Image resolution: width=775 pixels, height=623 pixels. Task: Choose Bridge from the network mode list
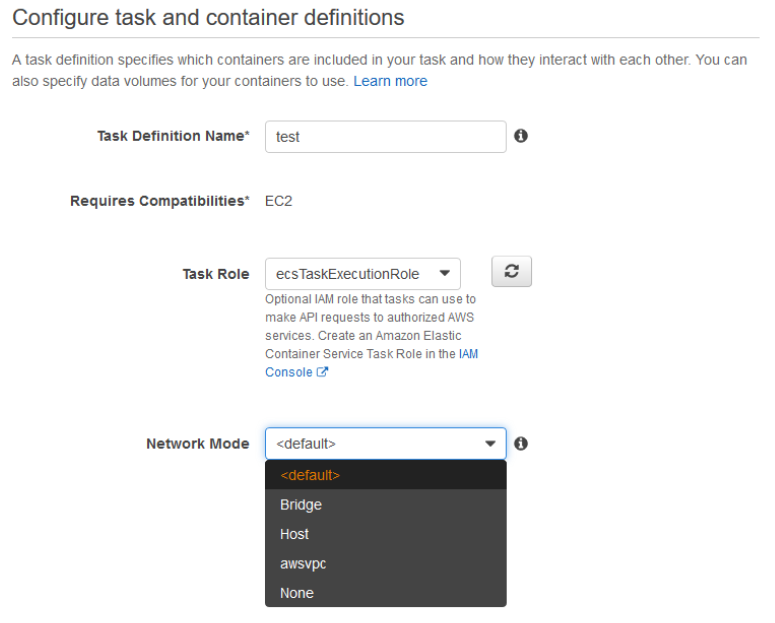click(385, 505)
